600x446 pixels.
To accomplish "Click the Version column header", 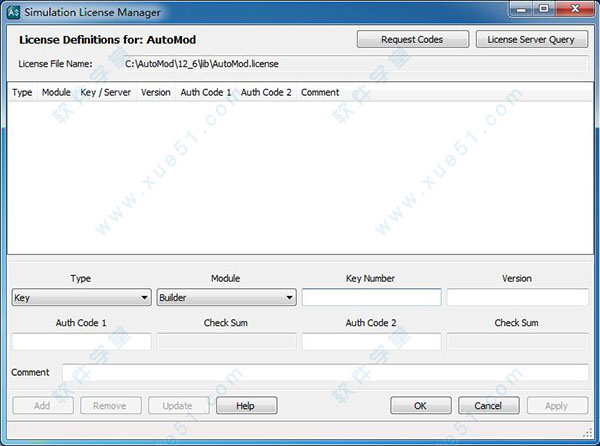I will (156, 92).
